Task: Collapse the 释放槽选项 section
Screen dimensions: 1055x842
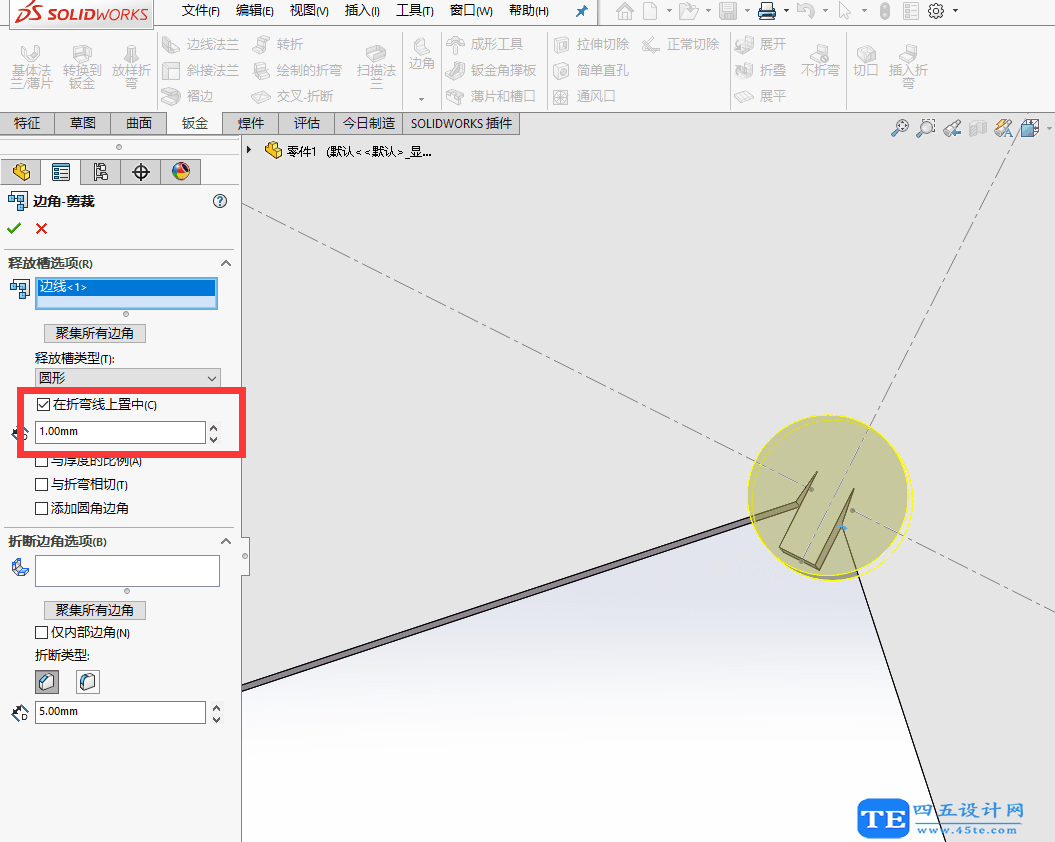Action: point(225,262)
